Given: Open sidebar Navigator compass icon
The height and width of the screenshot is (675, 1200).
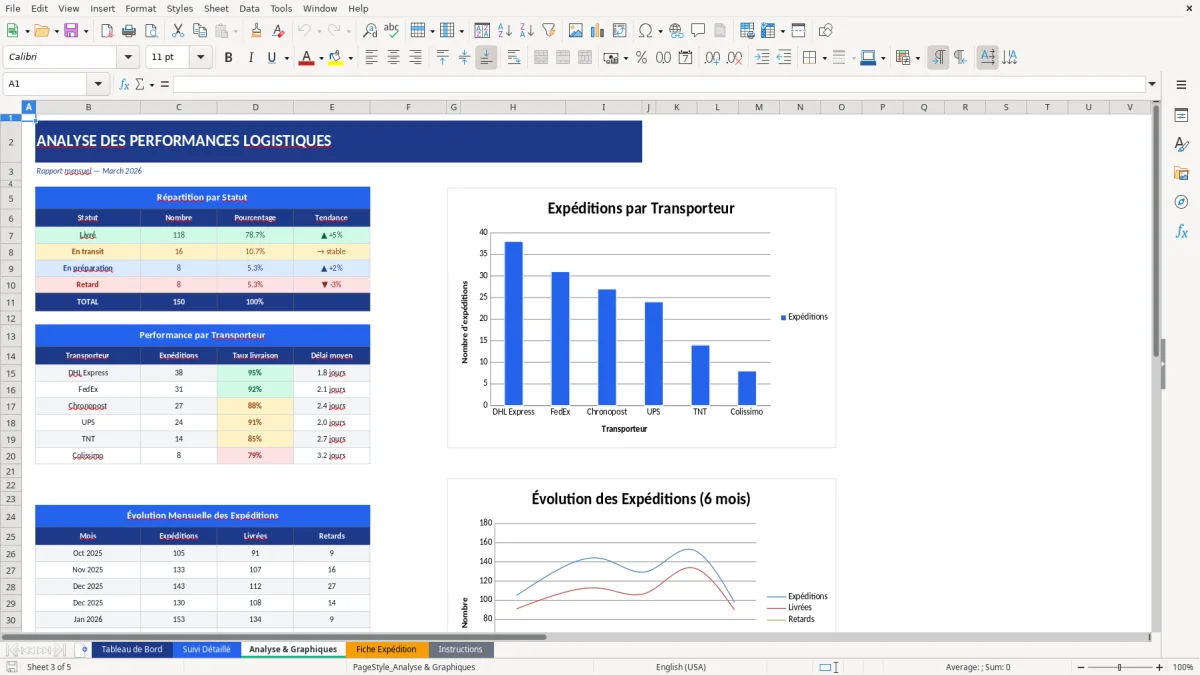Looking at the screenshot, I should coord(1181,202).
